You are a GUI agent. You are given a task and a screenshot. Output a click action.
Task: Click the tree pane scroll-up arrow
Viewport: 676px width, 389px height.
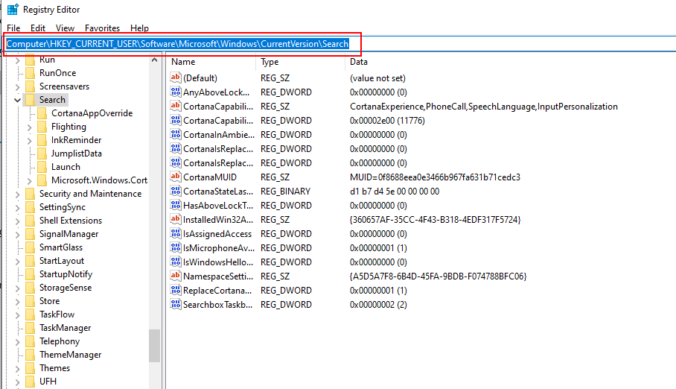[154, 60]
